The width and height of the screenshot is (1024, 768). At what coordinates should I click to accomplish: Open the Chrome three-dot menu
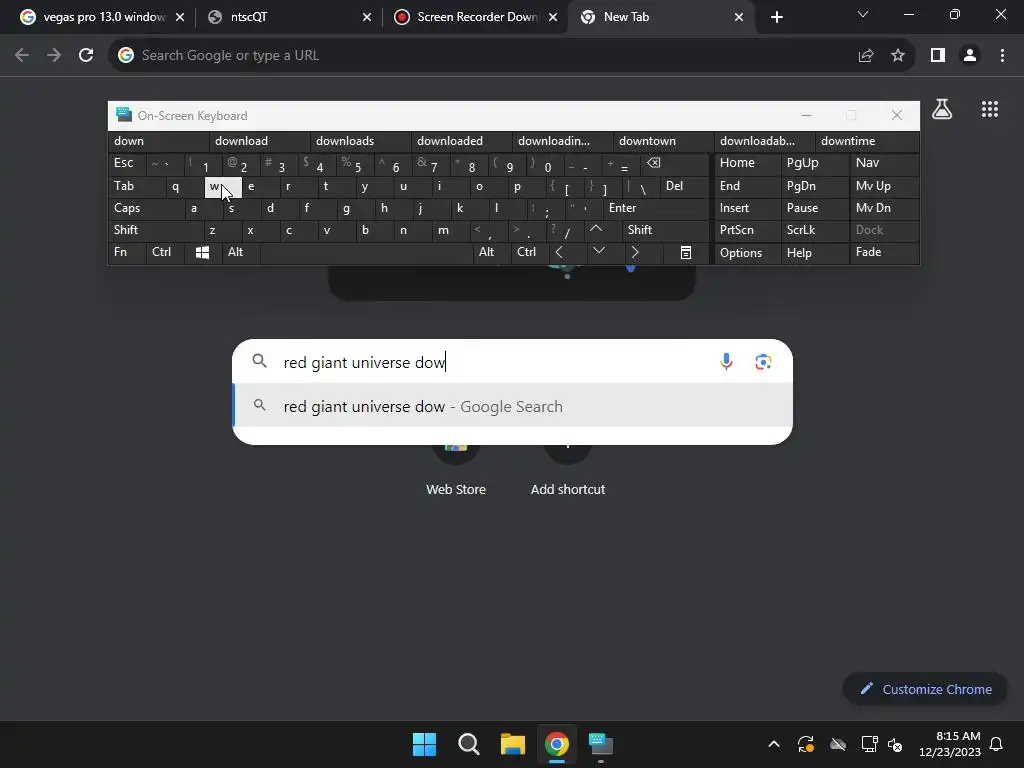[1002, 56]
